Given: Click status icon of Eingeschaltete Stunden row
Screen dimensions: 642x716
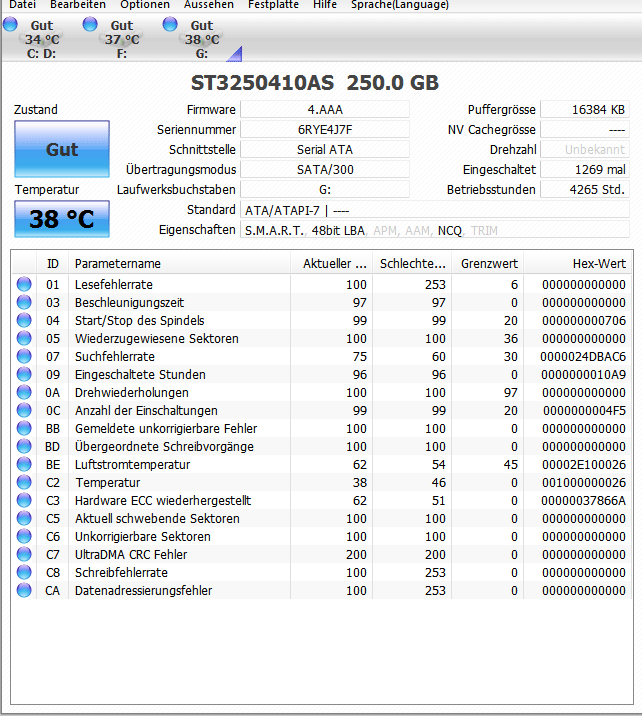Looking at the screenshot, I should (24, 374).
